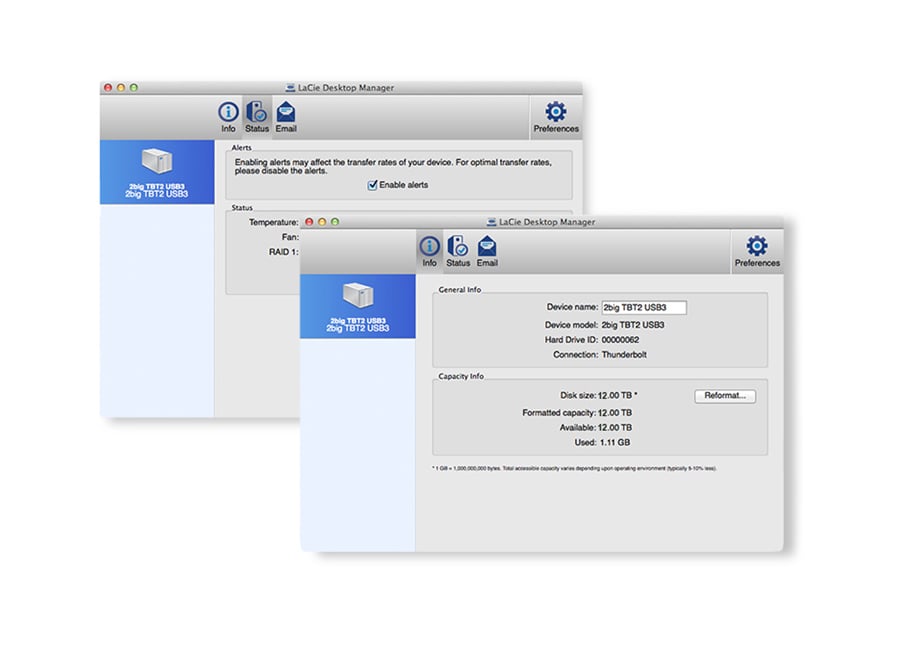Viewport: 900px width, 650px height.
Task: Click the "General Info" section heading
Action: click(x=460, y=290)
